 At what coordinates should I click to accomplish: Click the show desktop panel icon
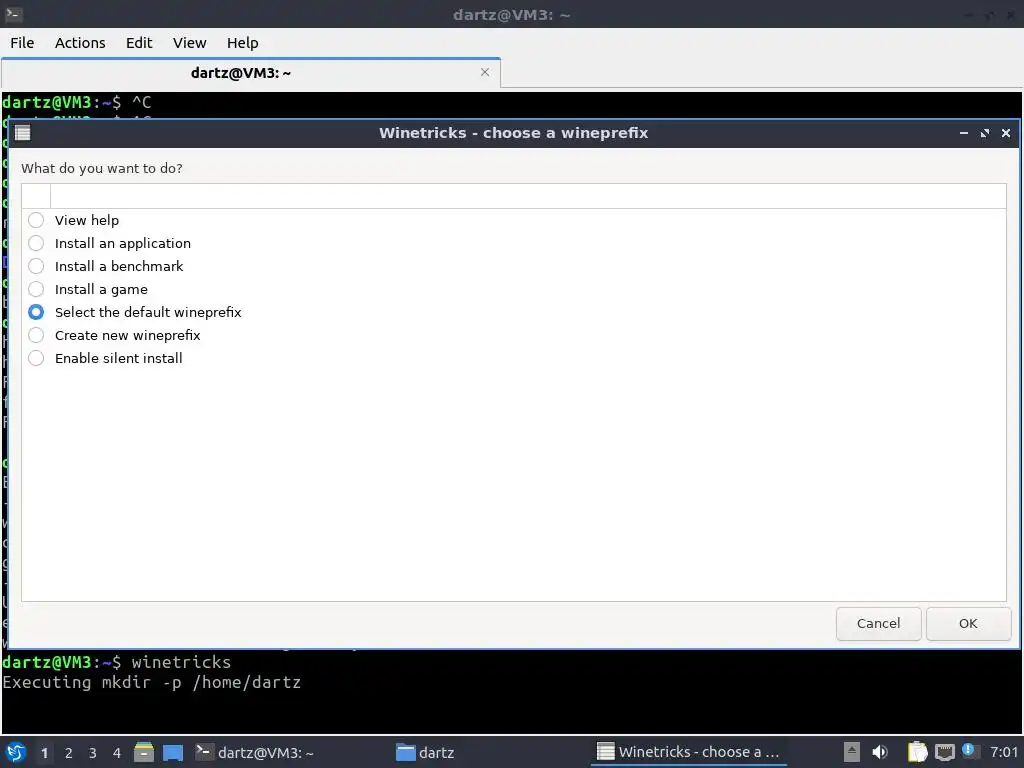click(173, 753)
